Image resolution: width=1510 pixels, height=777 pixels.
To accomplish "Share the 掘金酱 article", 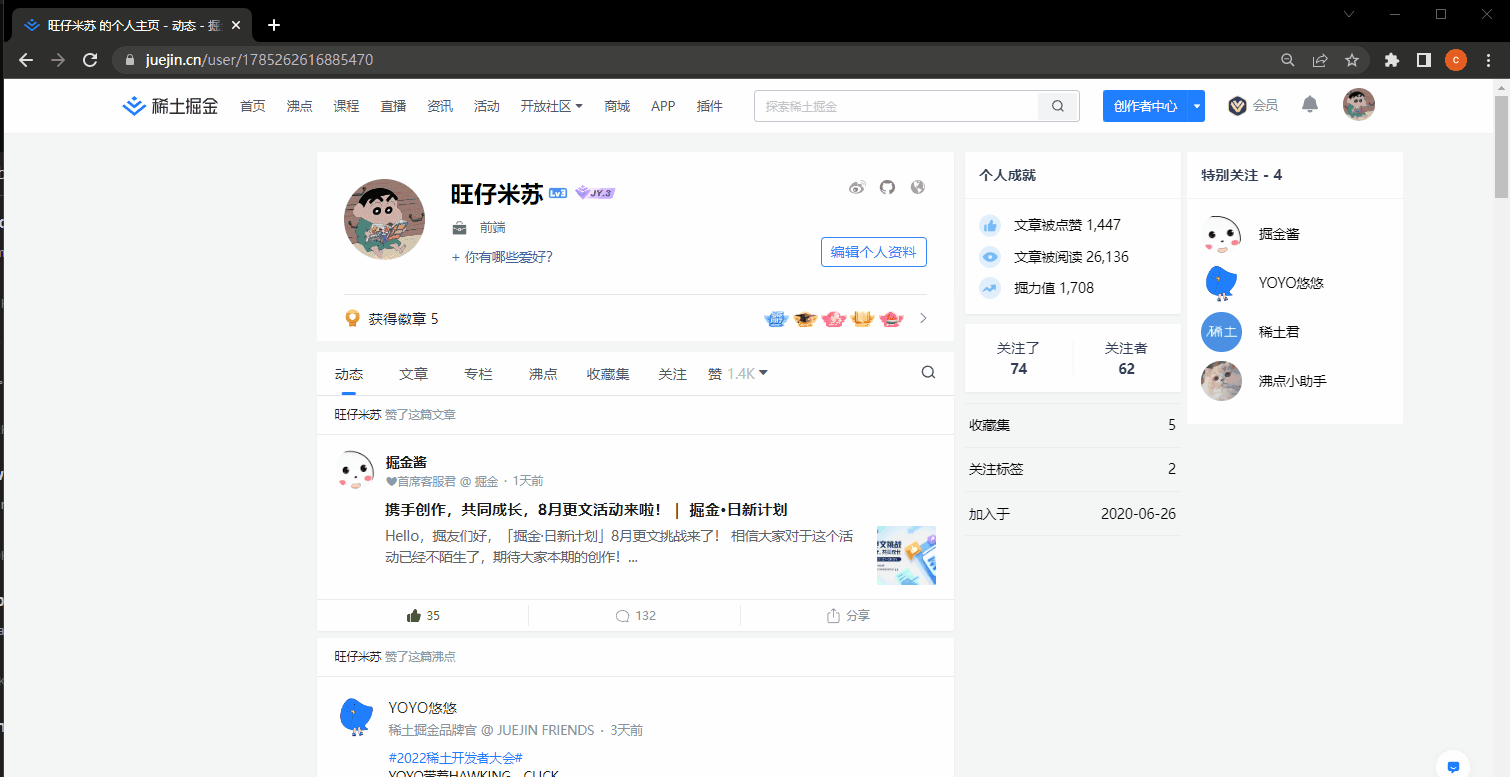I will click(x=848, y=615).
